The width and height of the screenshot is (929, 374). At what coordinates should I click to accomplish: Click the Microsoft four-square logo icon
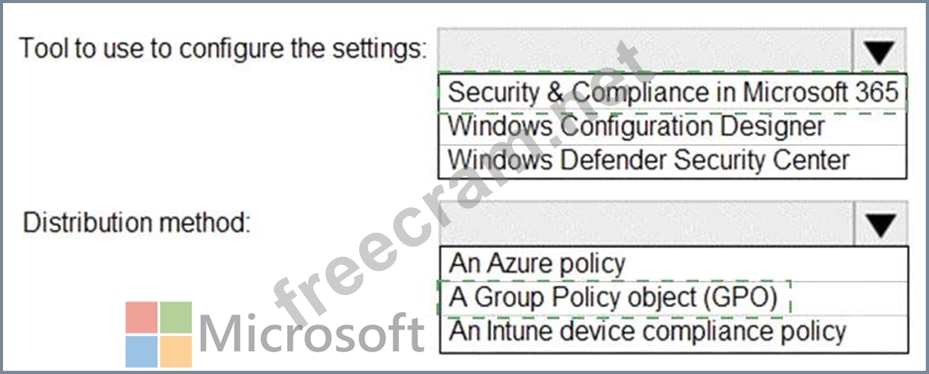point(159,334)
